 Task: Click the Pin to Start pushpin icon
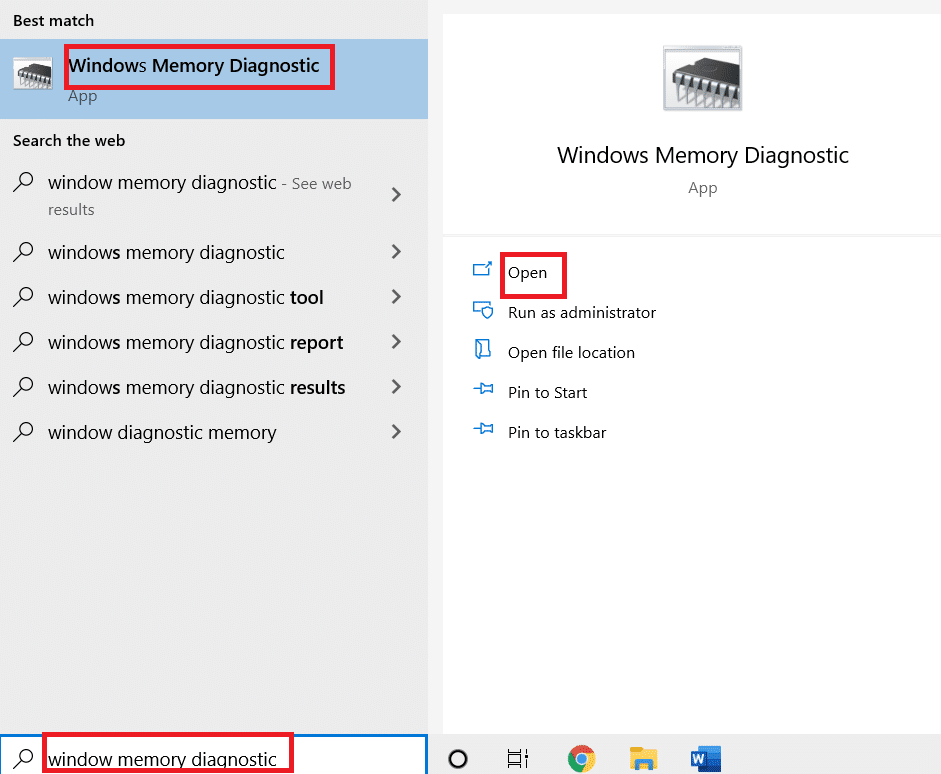[483, 391]
